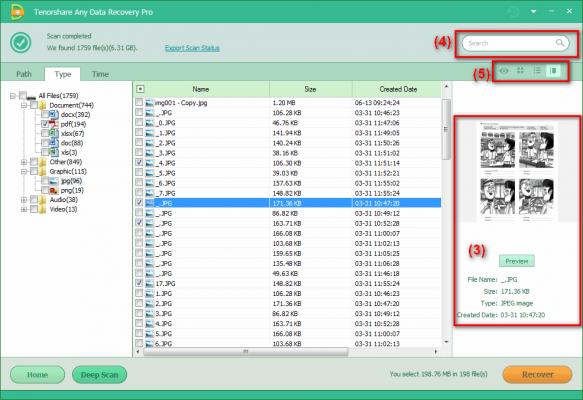The width and height of the screenshot is (583, 400).
Task: Sort by the Size column header
Action: tap(310, 89)
